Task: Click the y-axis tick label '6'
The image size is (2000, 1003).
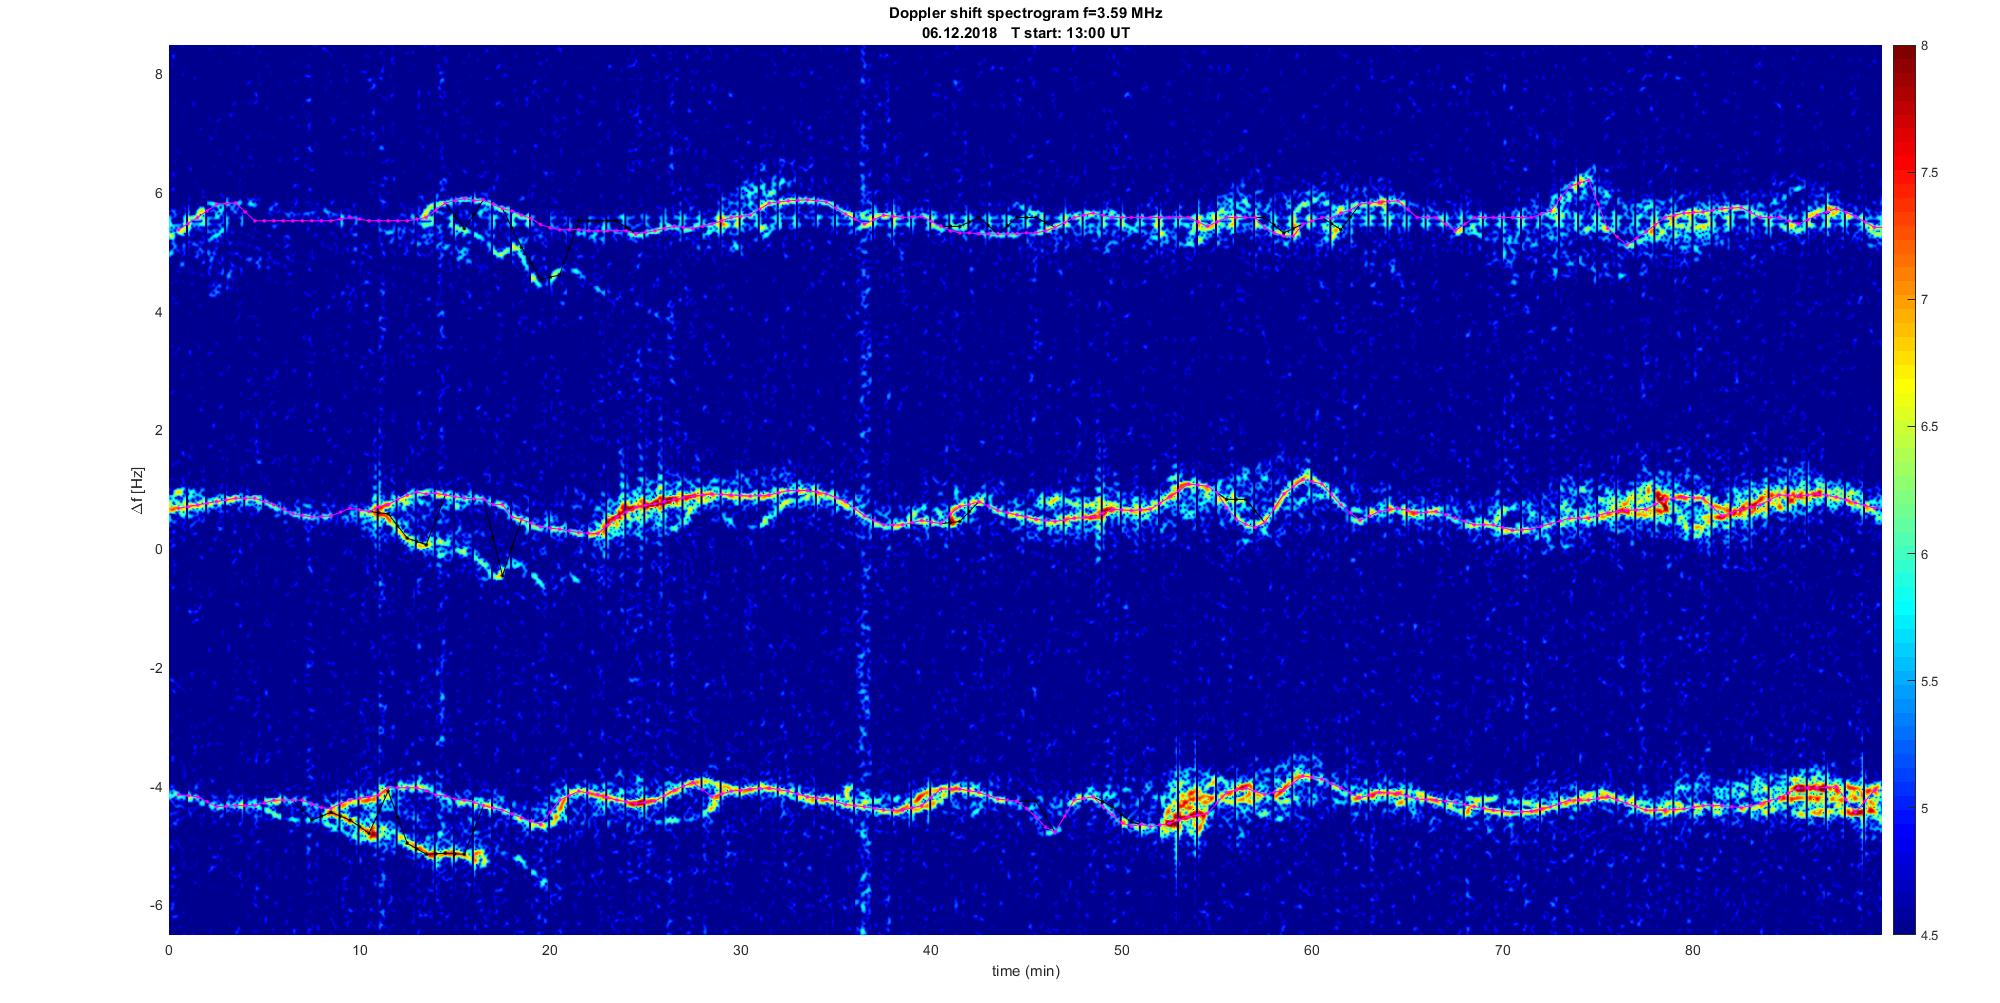Action: coord(158,194)
